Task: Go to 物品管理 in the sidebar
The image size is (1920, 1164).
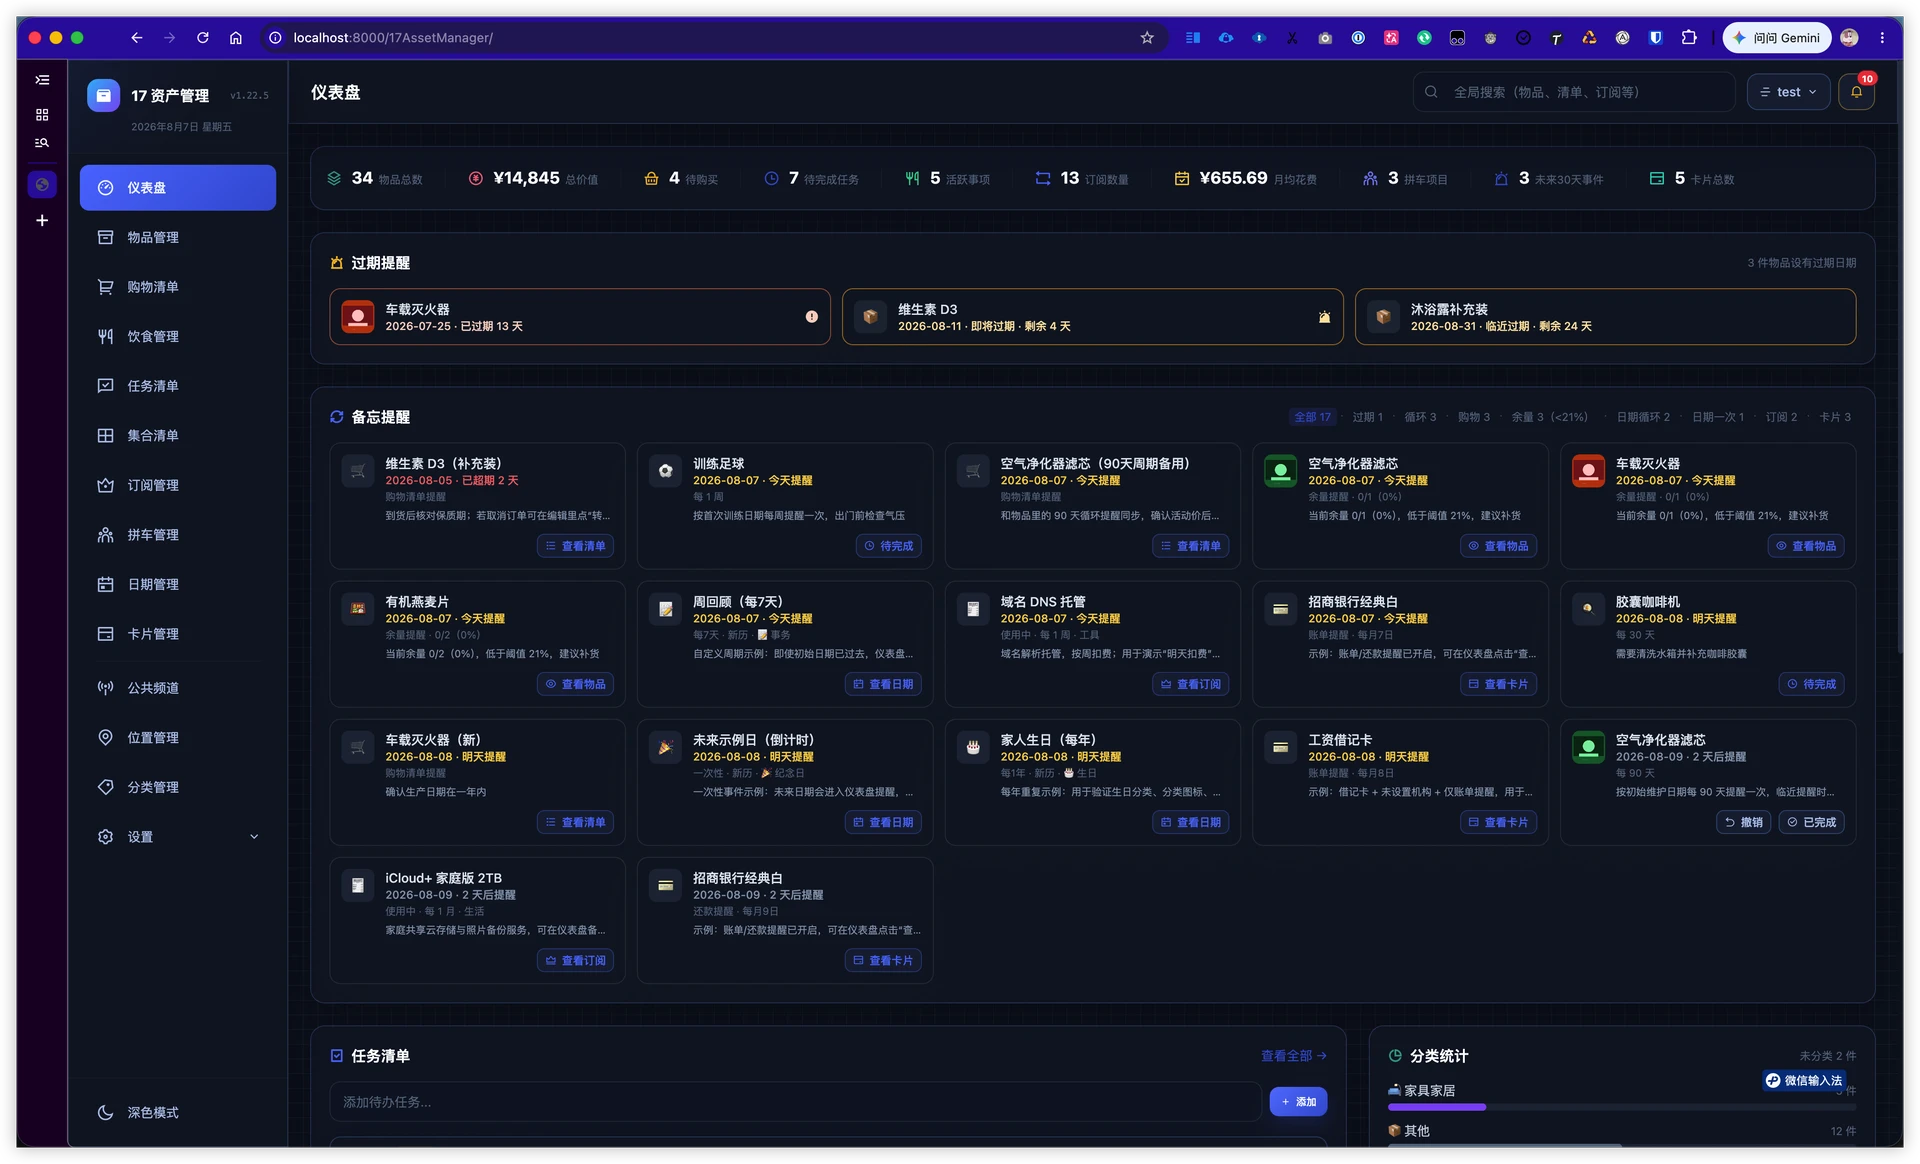Action: (178, 238)
